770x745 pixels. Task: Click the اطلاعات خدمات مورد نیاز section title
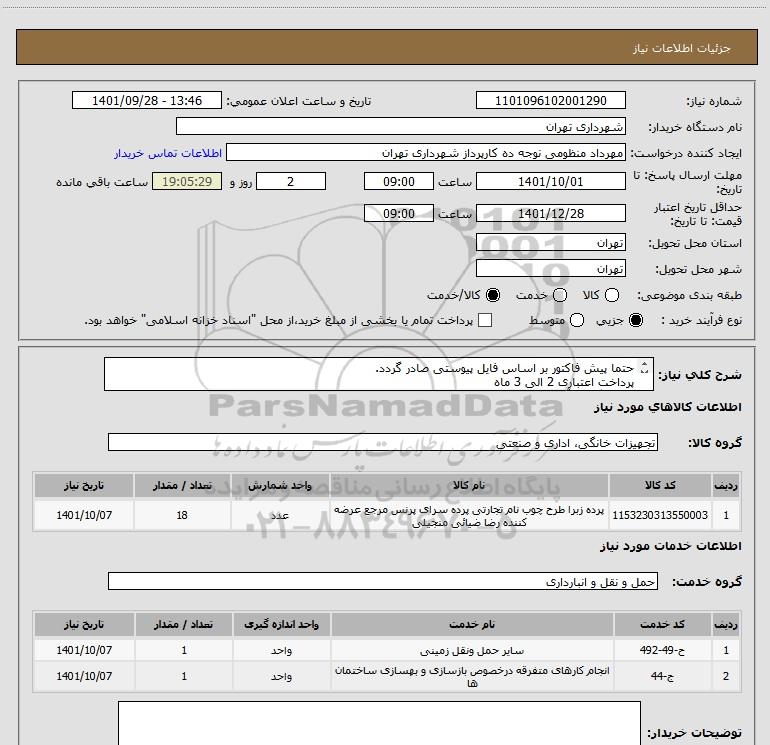670,546
